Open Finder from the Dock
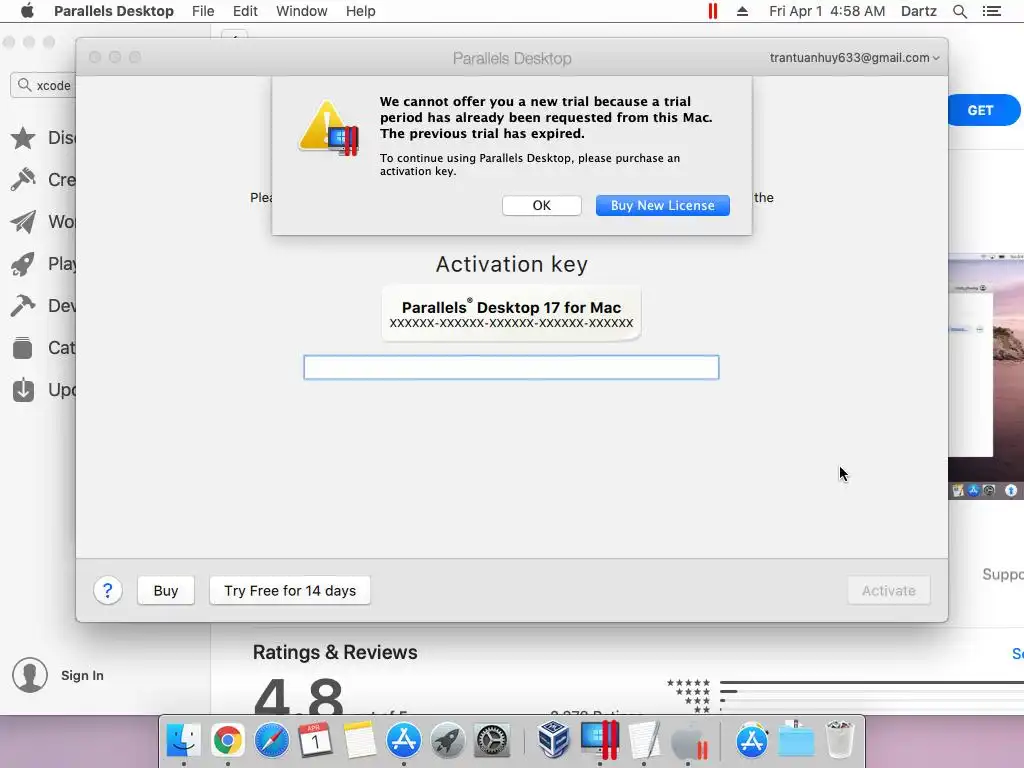The image size is (1024, 768). click(x=184, y=740)
